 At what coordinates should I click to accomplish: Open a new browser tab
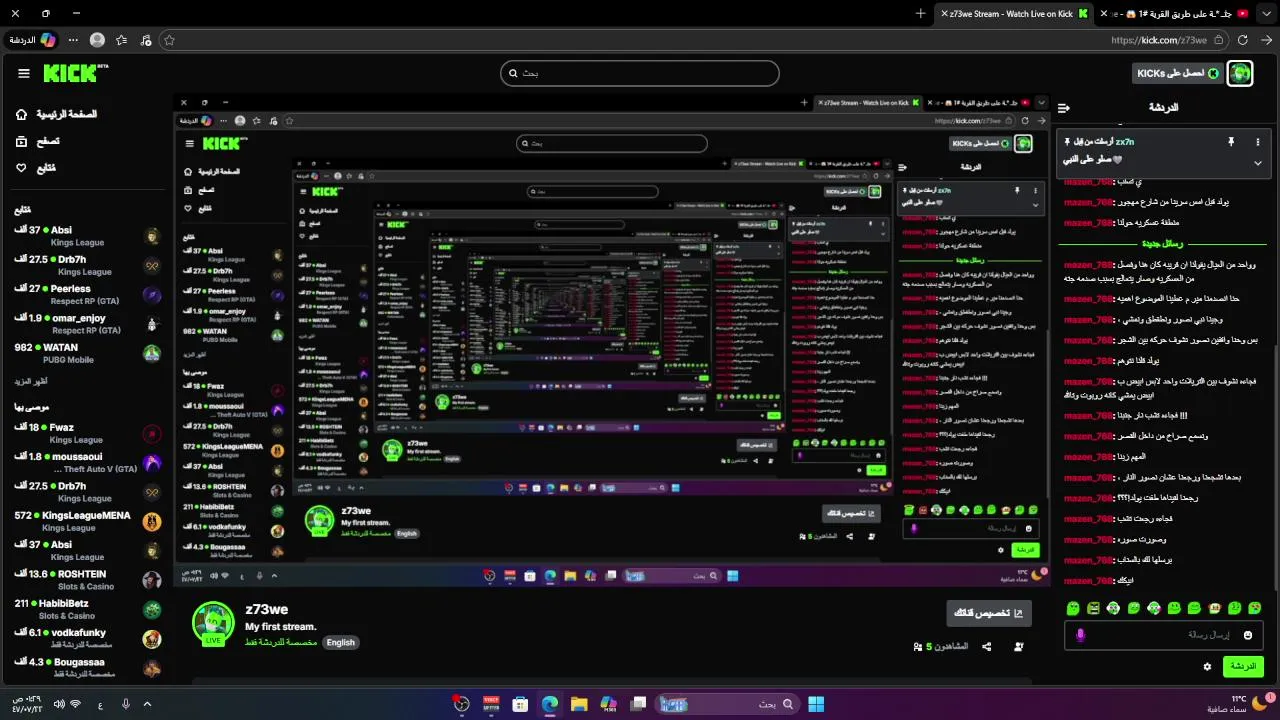921,14
